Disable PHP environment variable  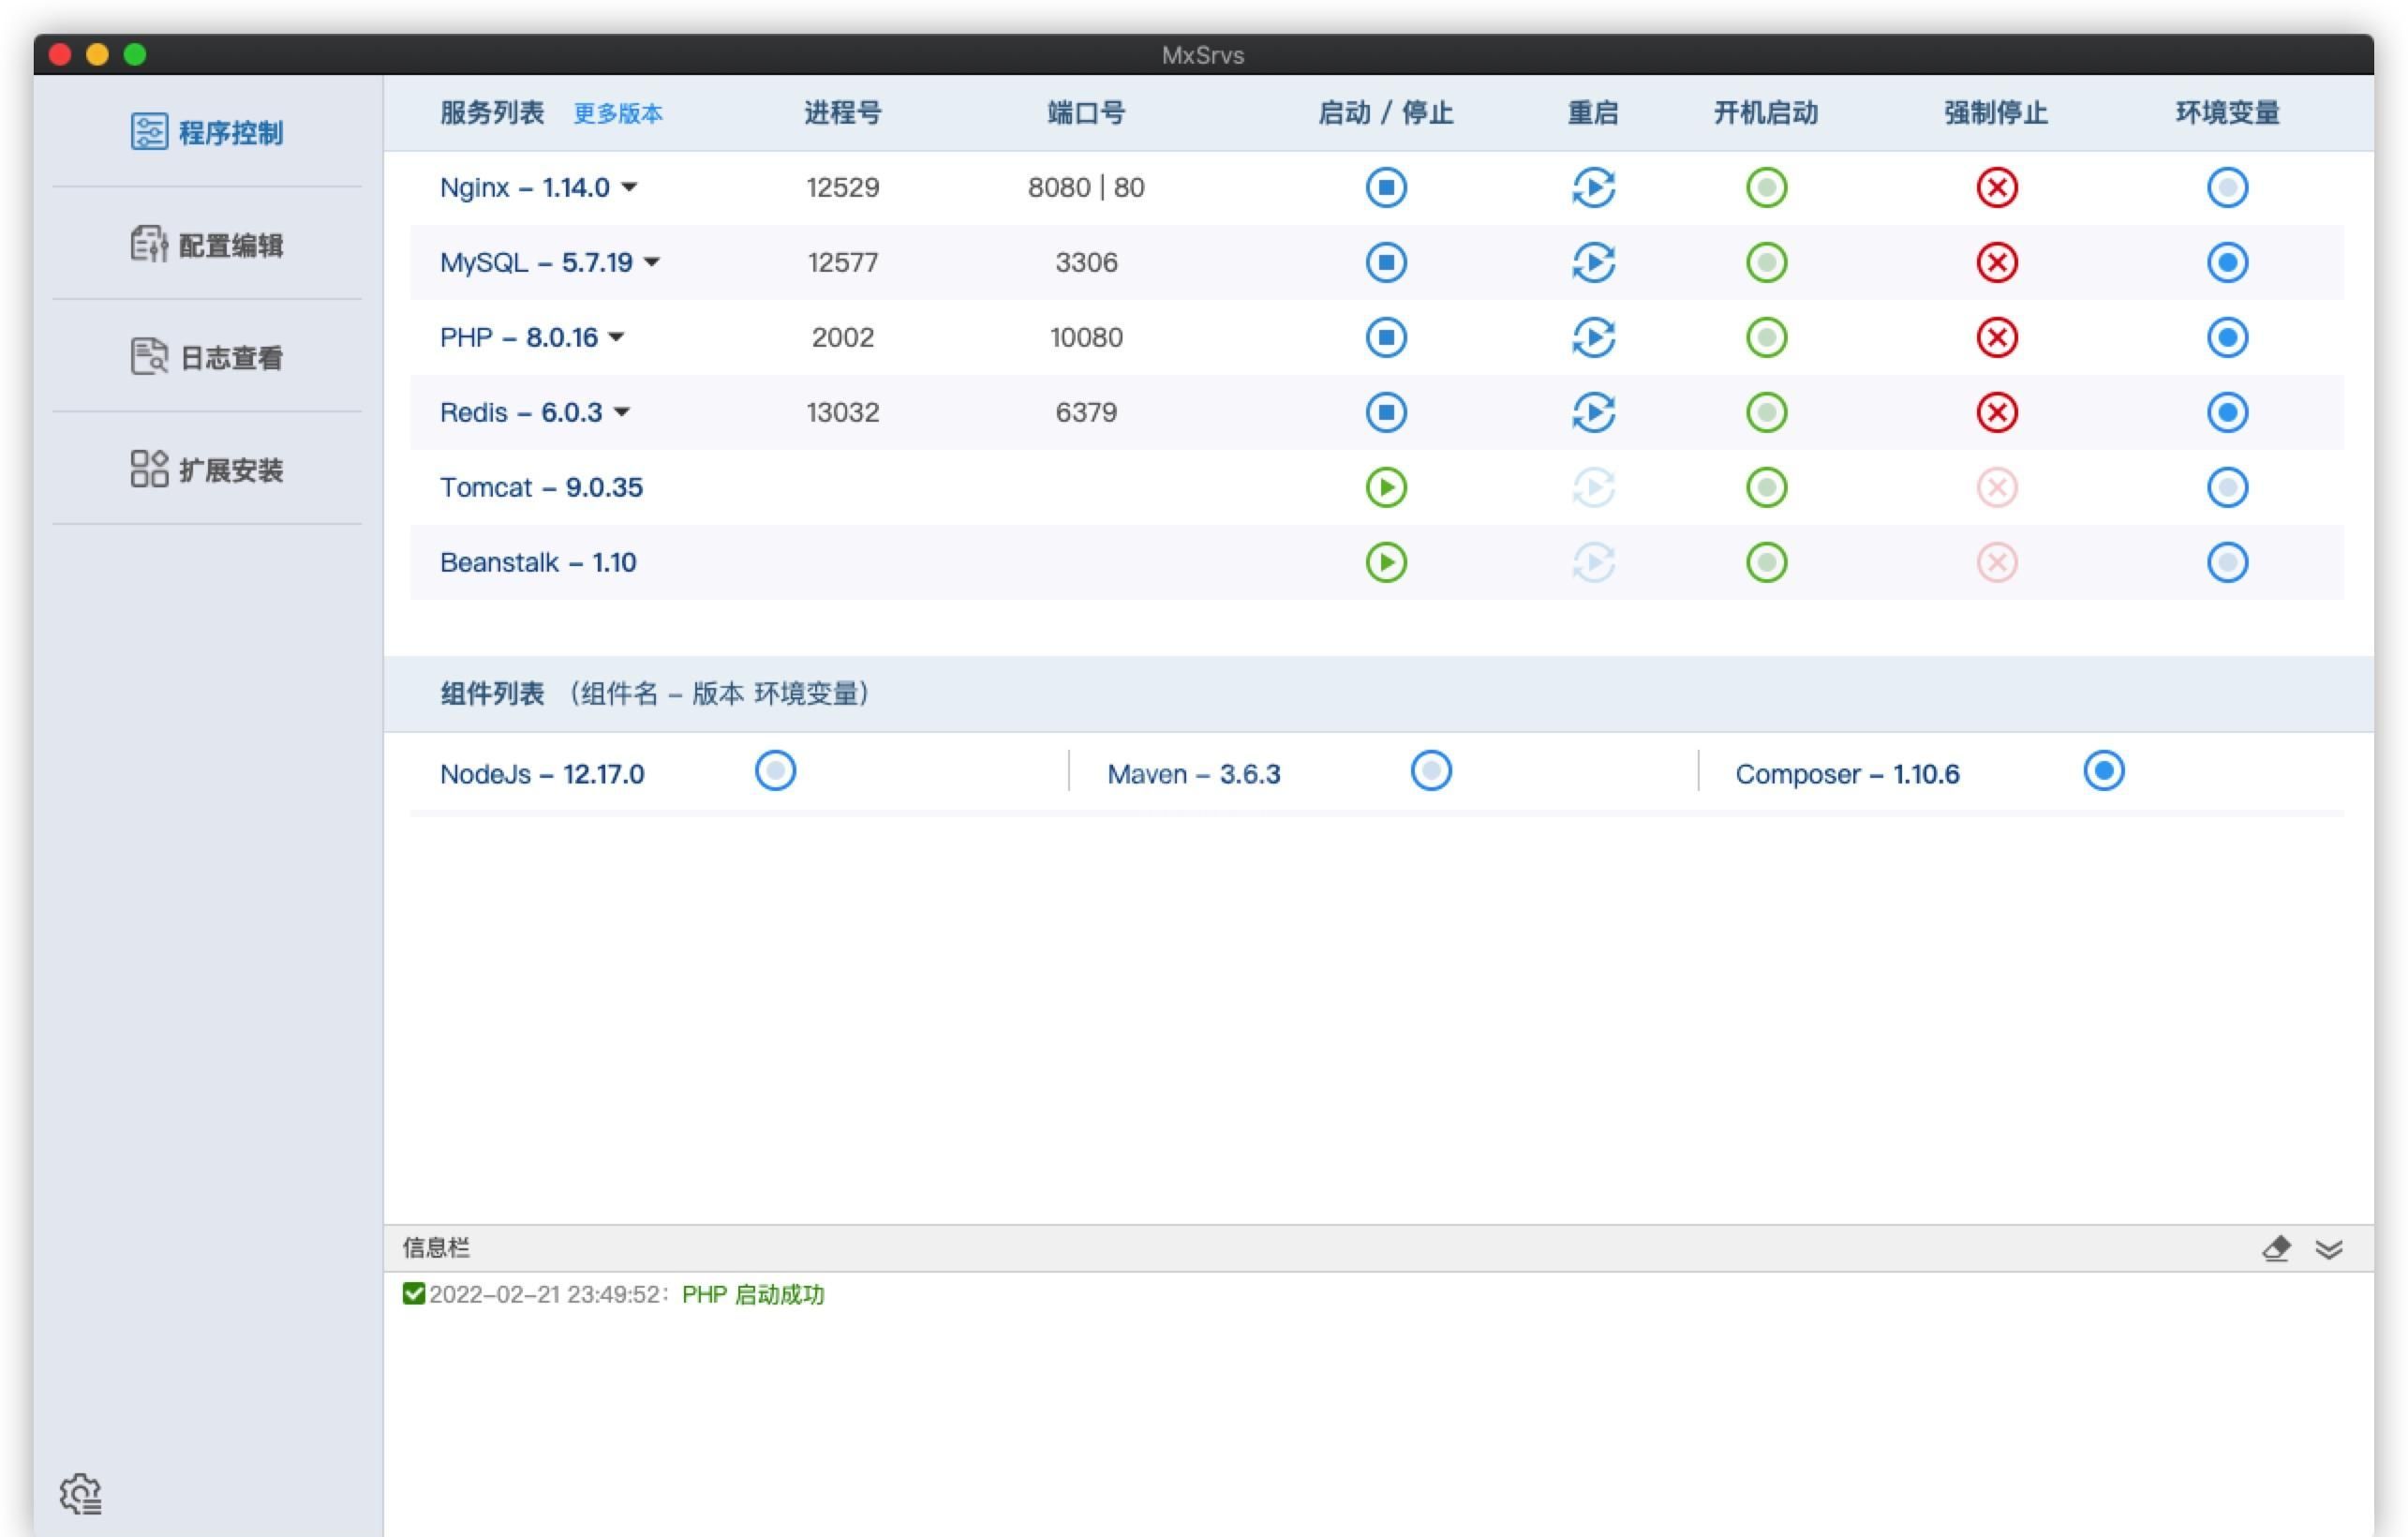coord(2228,337)
